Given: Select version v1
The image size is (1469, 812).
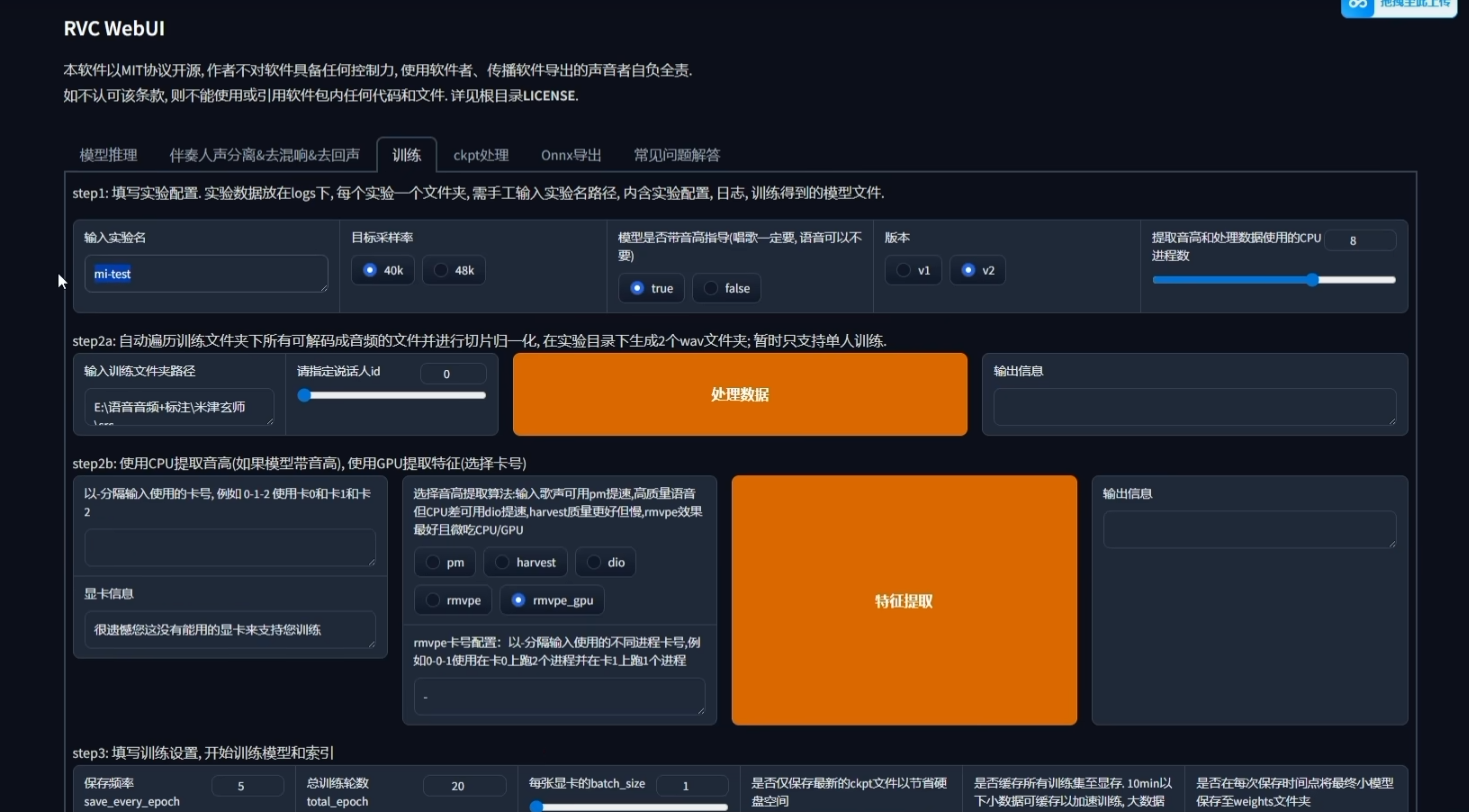Looking at the screenshot, I should click(x=913, y=270).
